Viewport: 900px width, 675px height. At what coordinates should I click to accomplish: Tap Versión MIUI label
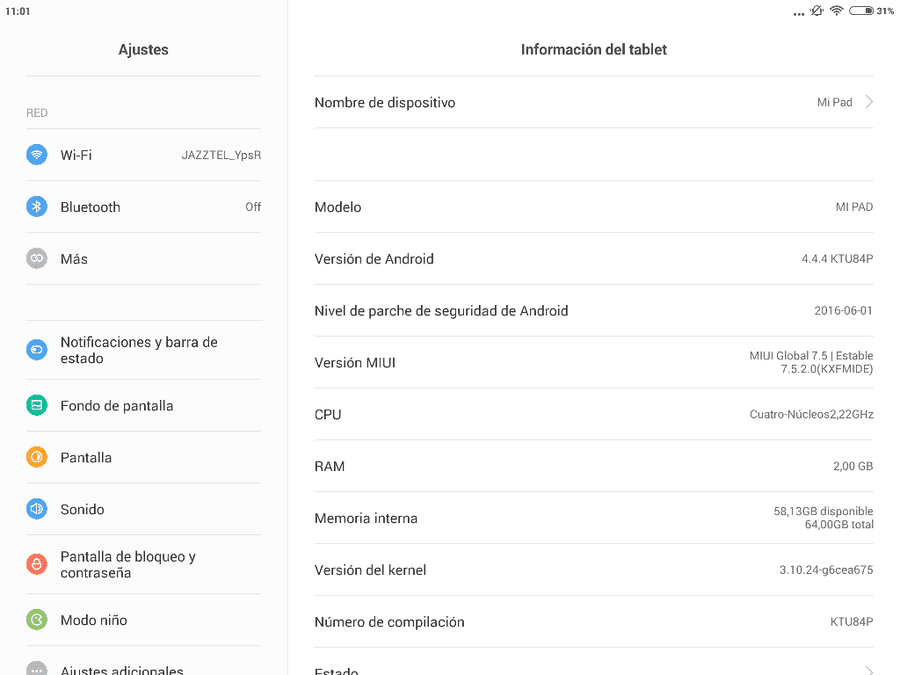(355, 363)
